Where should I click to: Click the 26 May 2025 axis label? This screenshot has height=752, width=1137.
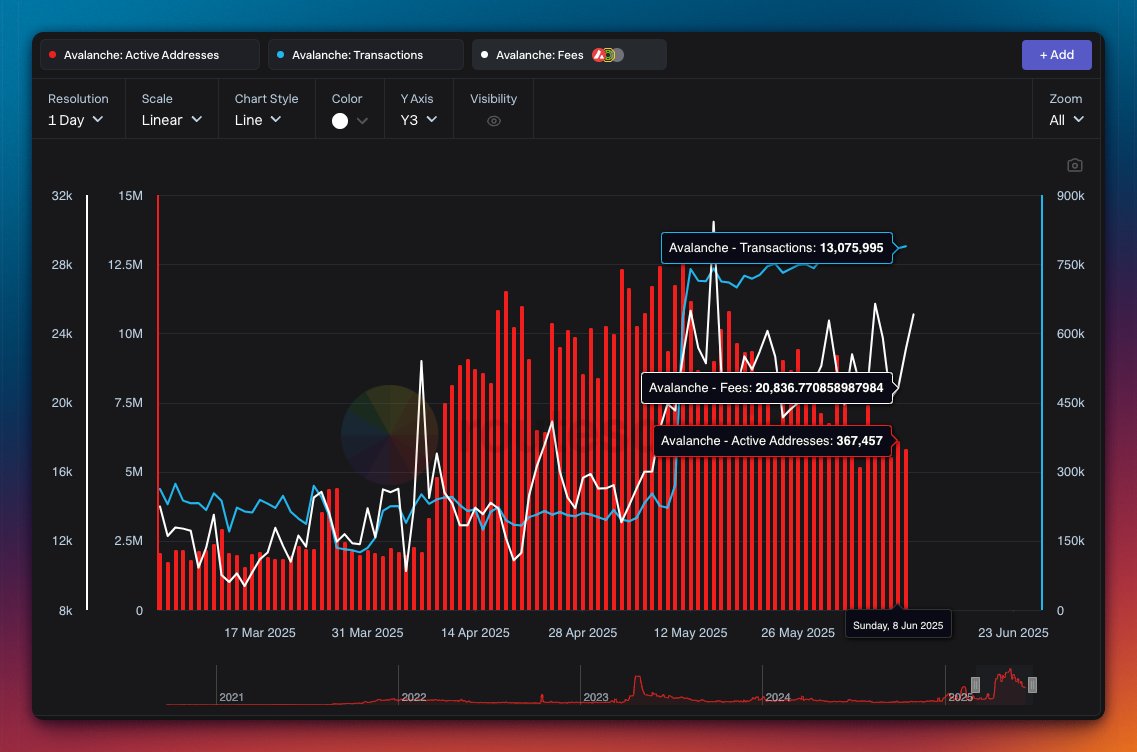(x=798, y=633)
